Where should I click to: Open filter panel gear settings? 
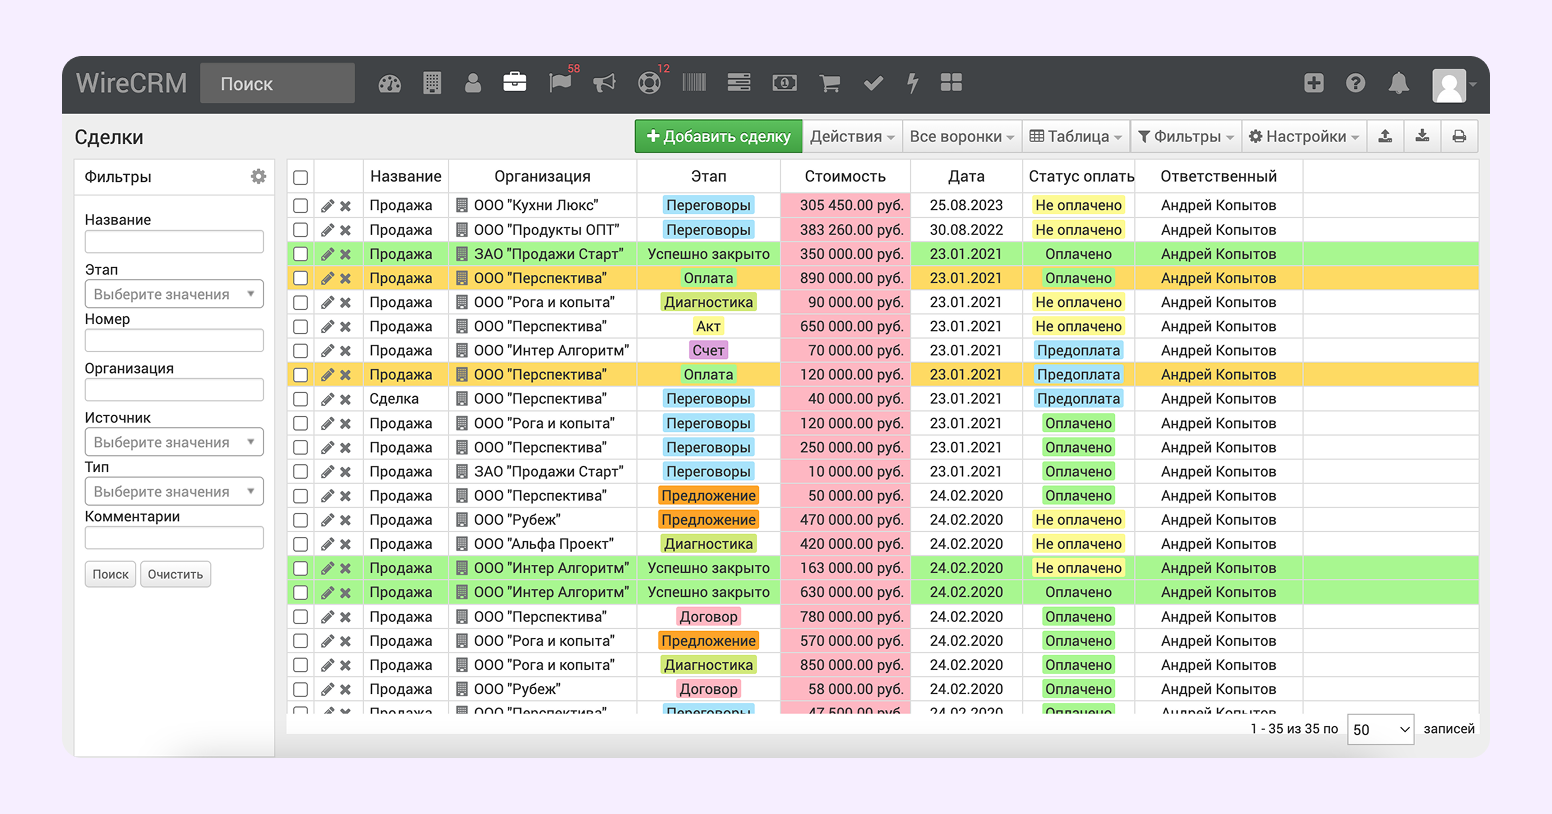click(259, 176)
